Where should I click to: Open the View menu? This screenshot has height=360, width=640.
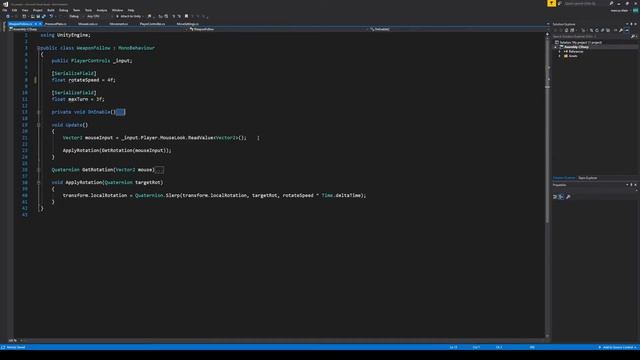tap(25, 10)
